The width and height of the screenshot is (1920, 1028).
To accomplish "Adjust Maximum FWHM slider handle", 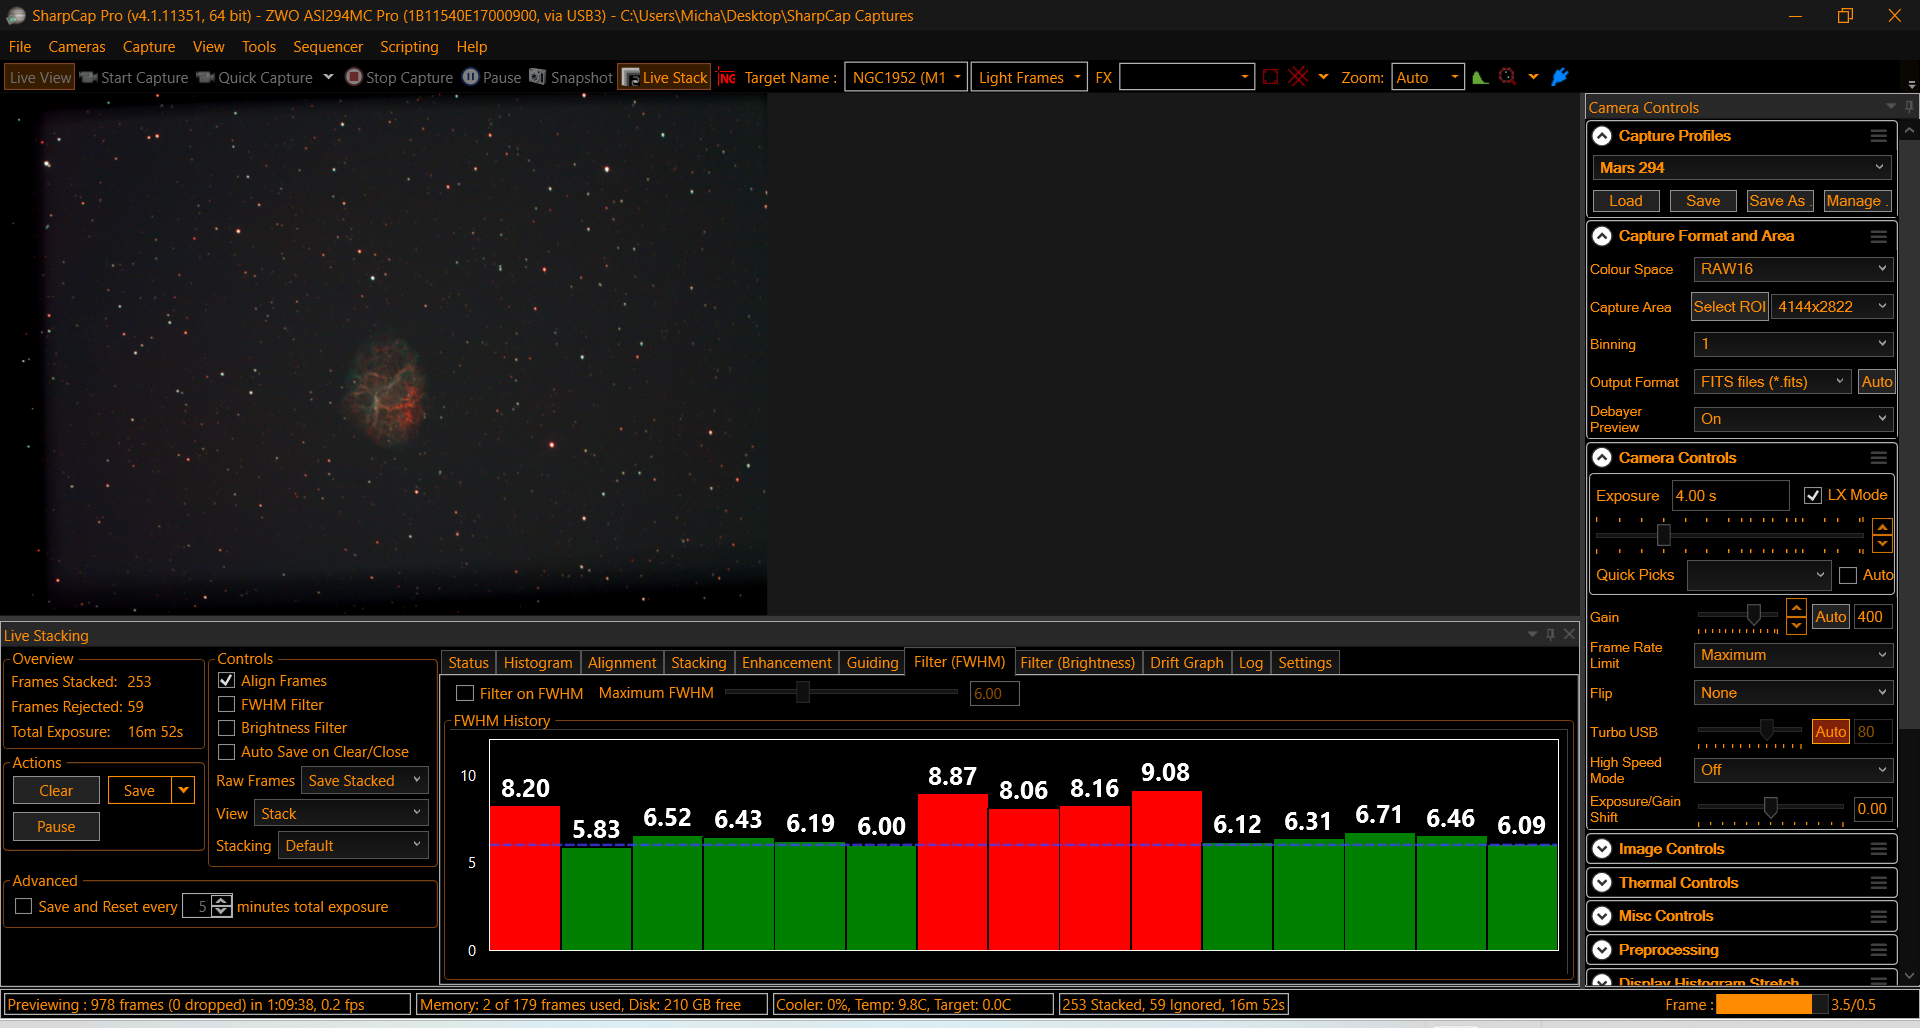I will tap(802, 692).
